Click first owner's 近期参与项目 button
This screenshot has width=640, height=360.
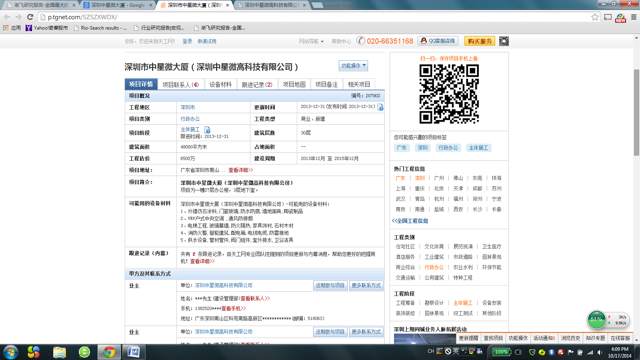(330, 285)
